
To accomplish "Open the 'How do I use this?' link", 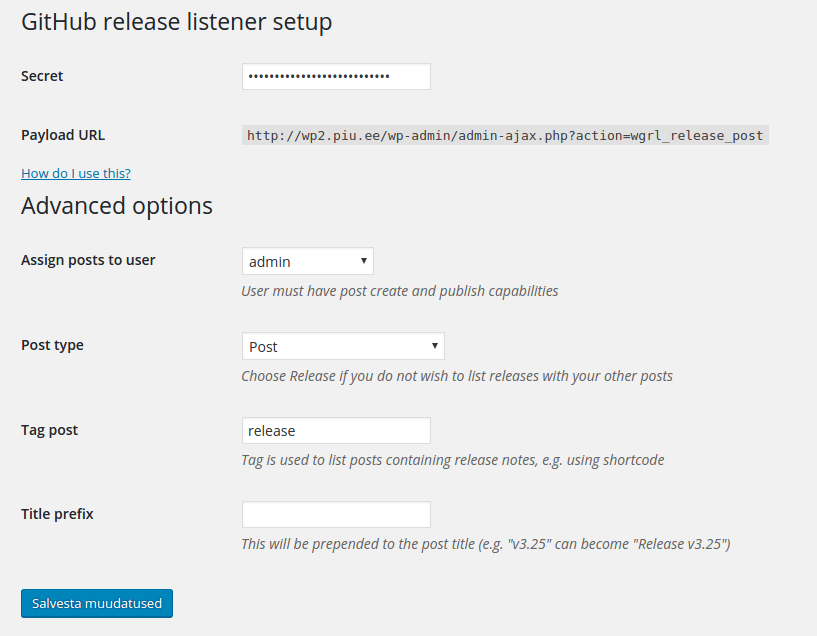I will [x=76, y=173].
